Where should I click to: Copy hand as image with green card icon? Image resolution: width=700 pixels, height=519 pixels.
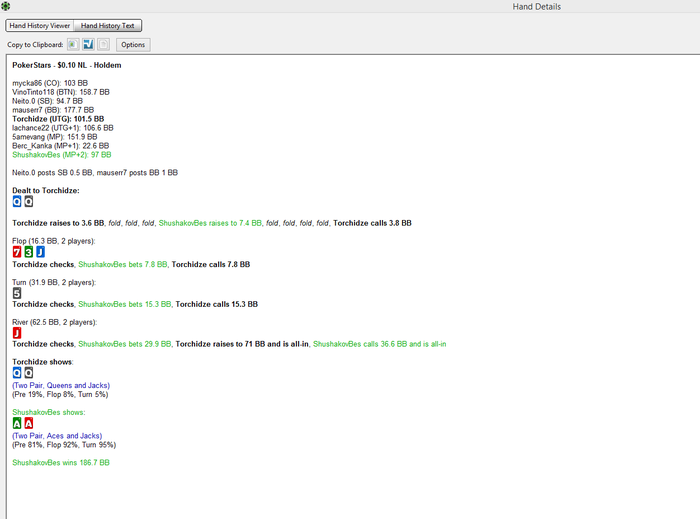tap(73, 45)
